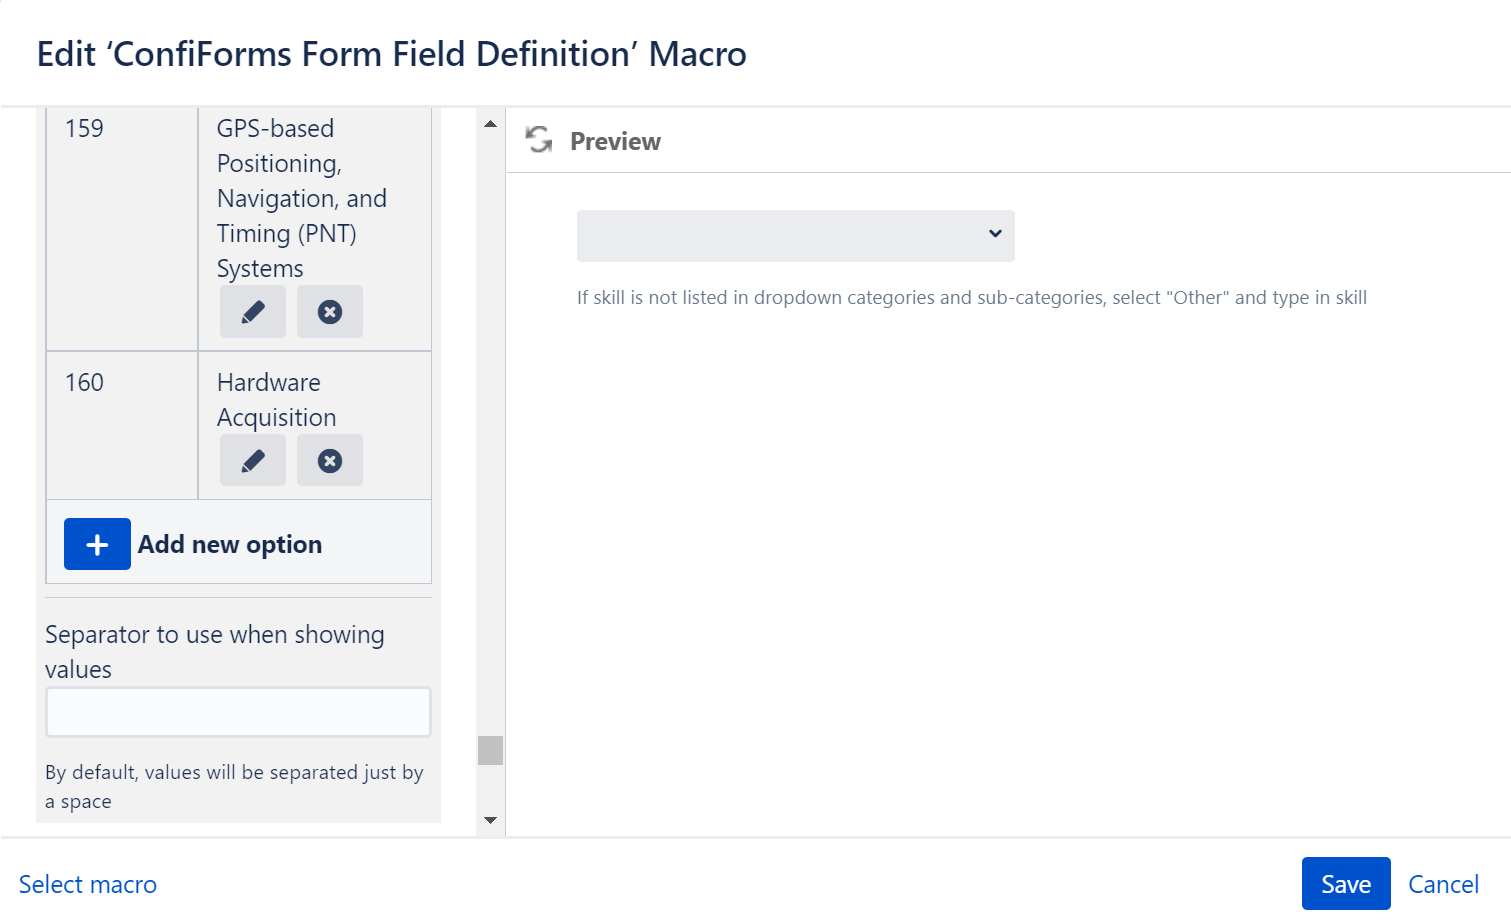This screenshot has width=1511, height=924.
Task: Open the Select macro link
Action: coord(87,884)
